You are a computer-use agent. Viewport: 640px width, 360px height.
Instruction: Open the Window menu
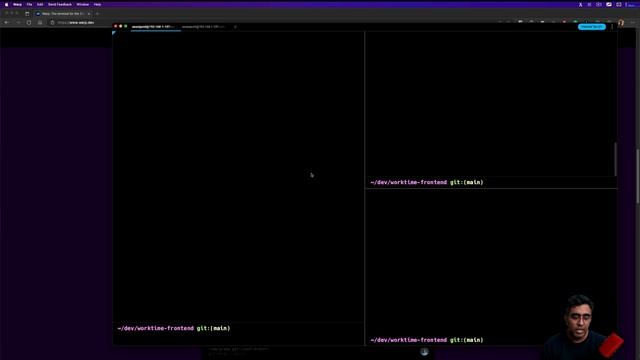click(x=82, y=4)
